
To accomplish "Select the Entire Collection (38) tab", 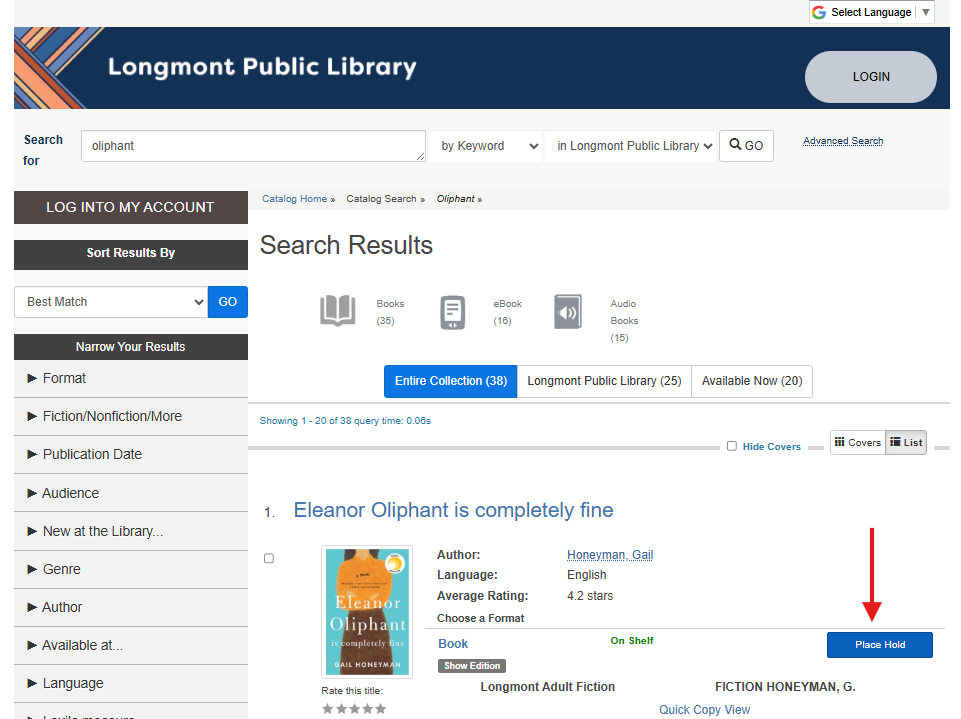I will [x=450, y=381].
